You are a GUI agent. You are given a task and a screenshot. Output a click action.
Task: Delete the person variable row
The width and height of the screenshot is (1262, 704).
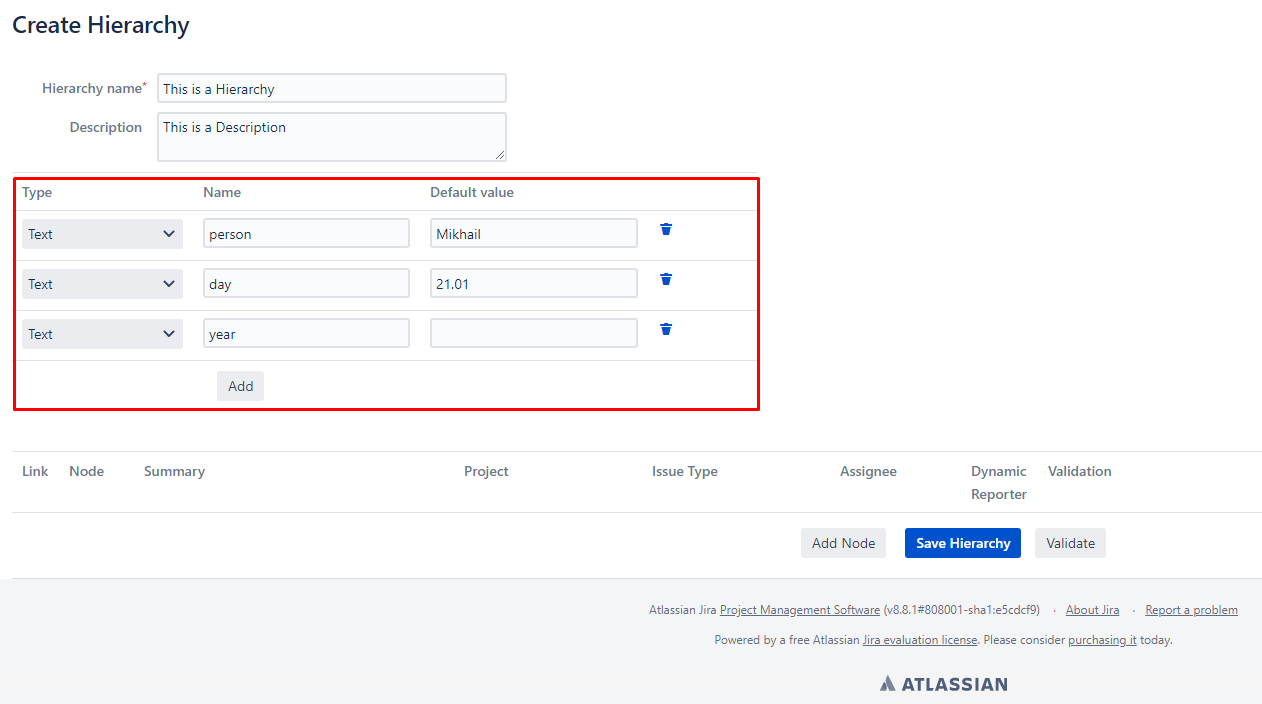click(x=666, y=229)
